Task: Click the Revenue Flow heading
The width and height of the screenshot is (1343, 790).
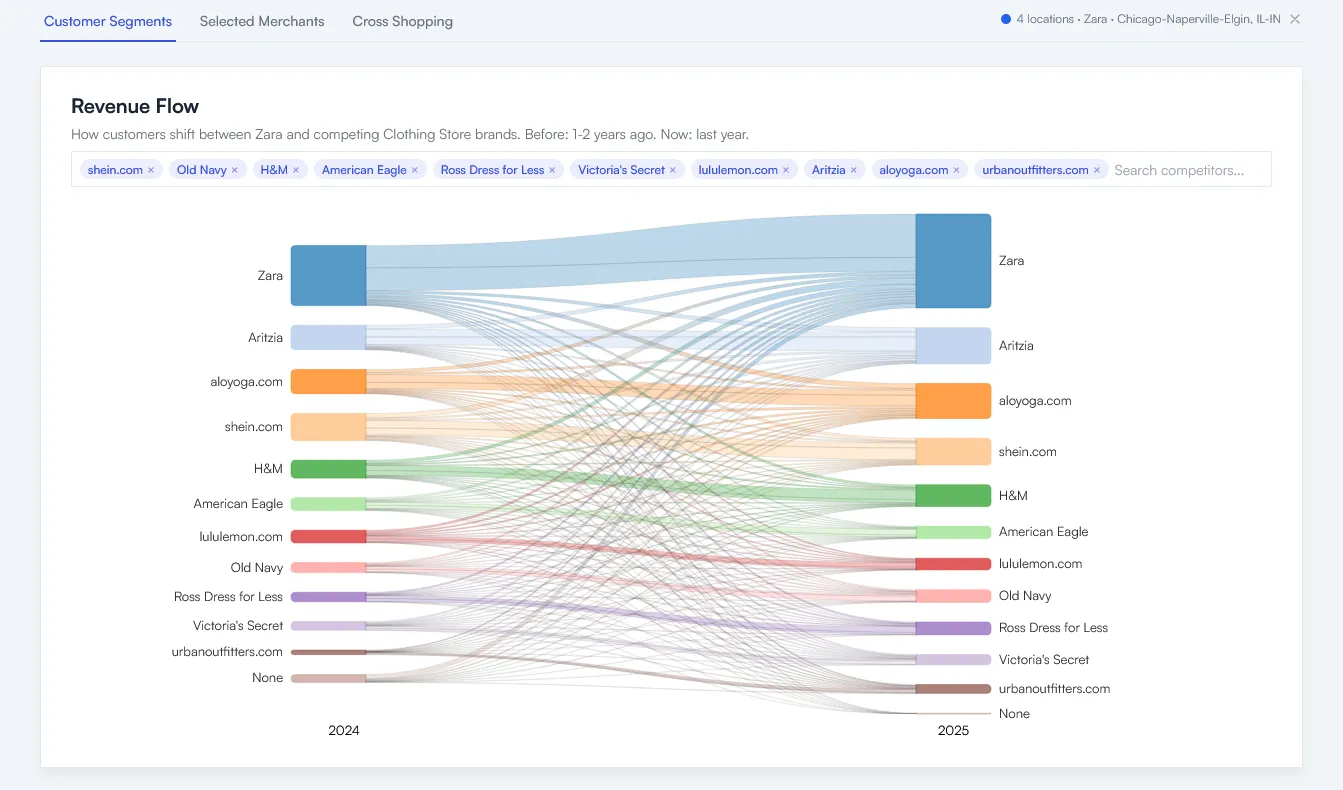Action: click(135, 106)
